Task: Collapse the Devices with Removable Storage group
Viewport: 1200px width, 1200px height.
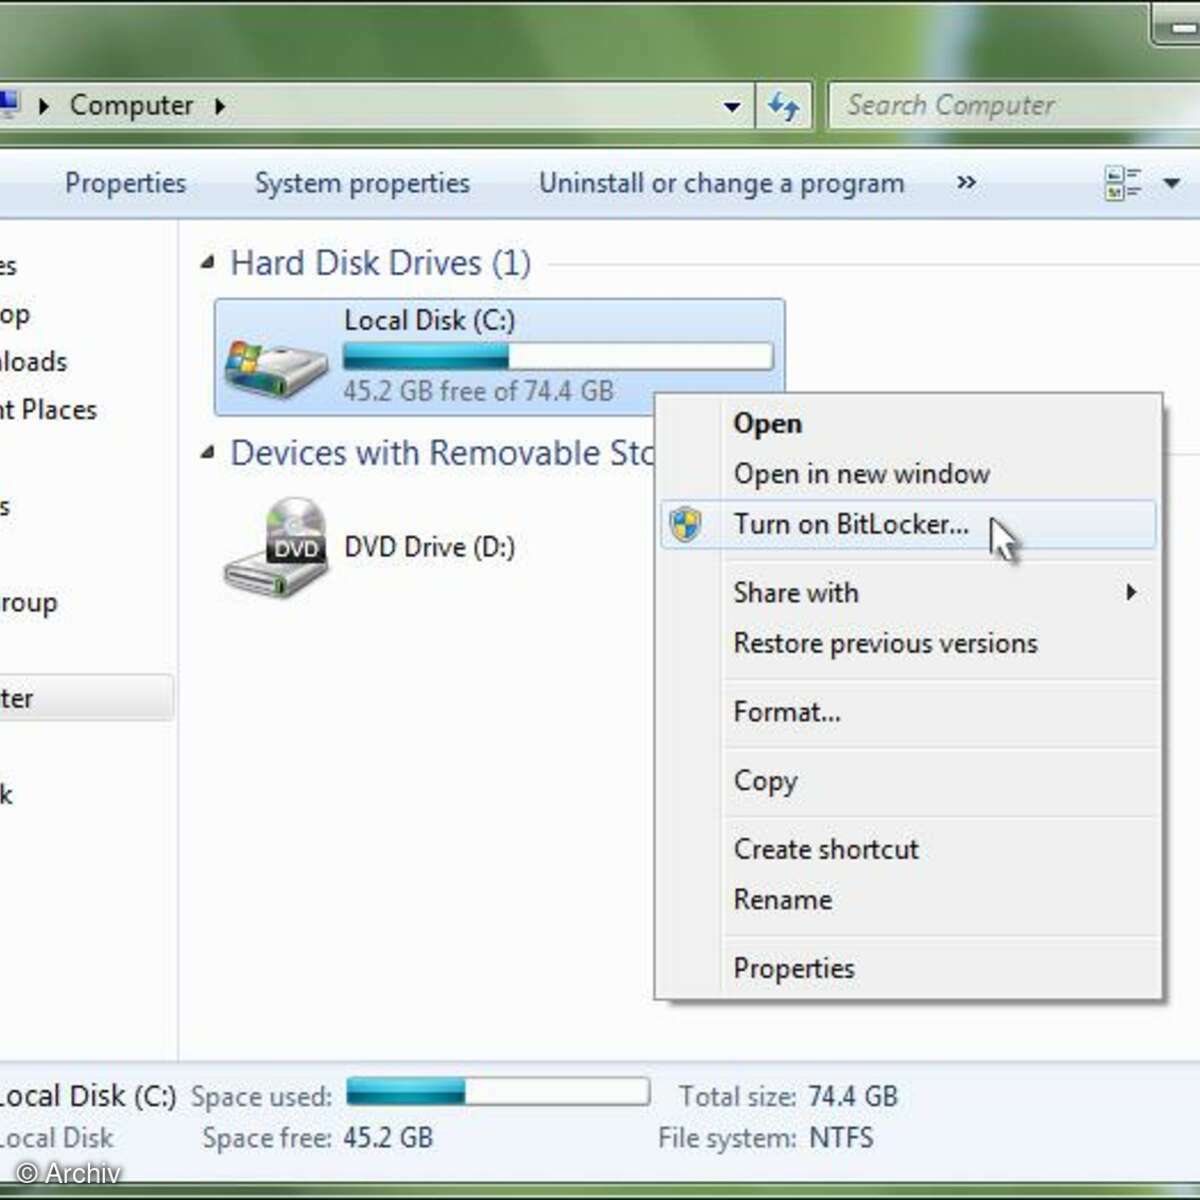Action: 208,453
